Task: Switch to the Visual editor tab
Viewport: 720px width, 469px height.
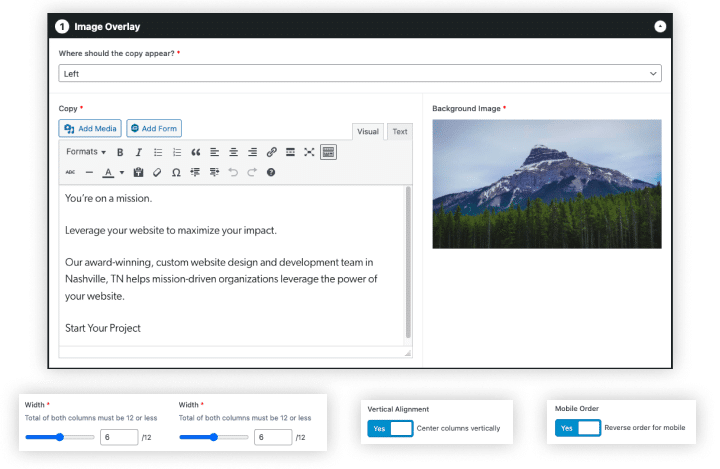Action: pos(368,131)
